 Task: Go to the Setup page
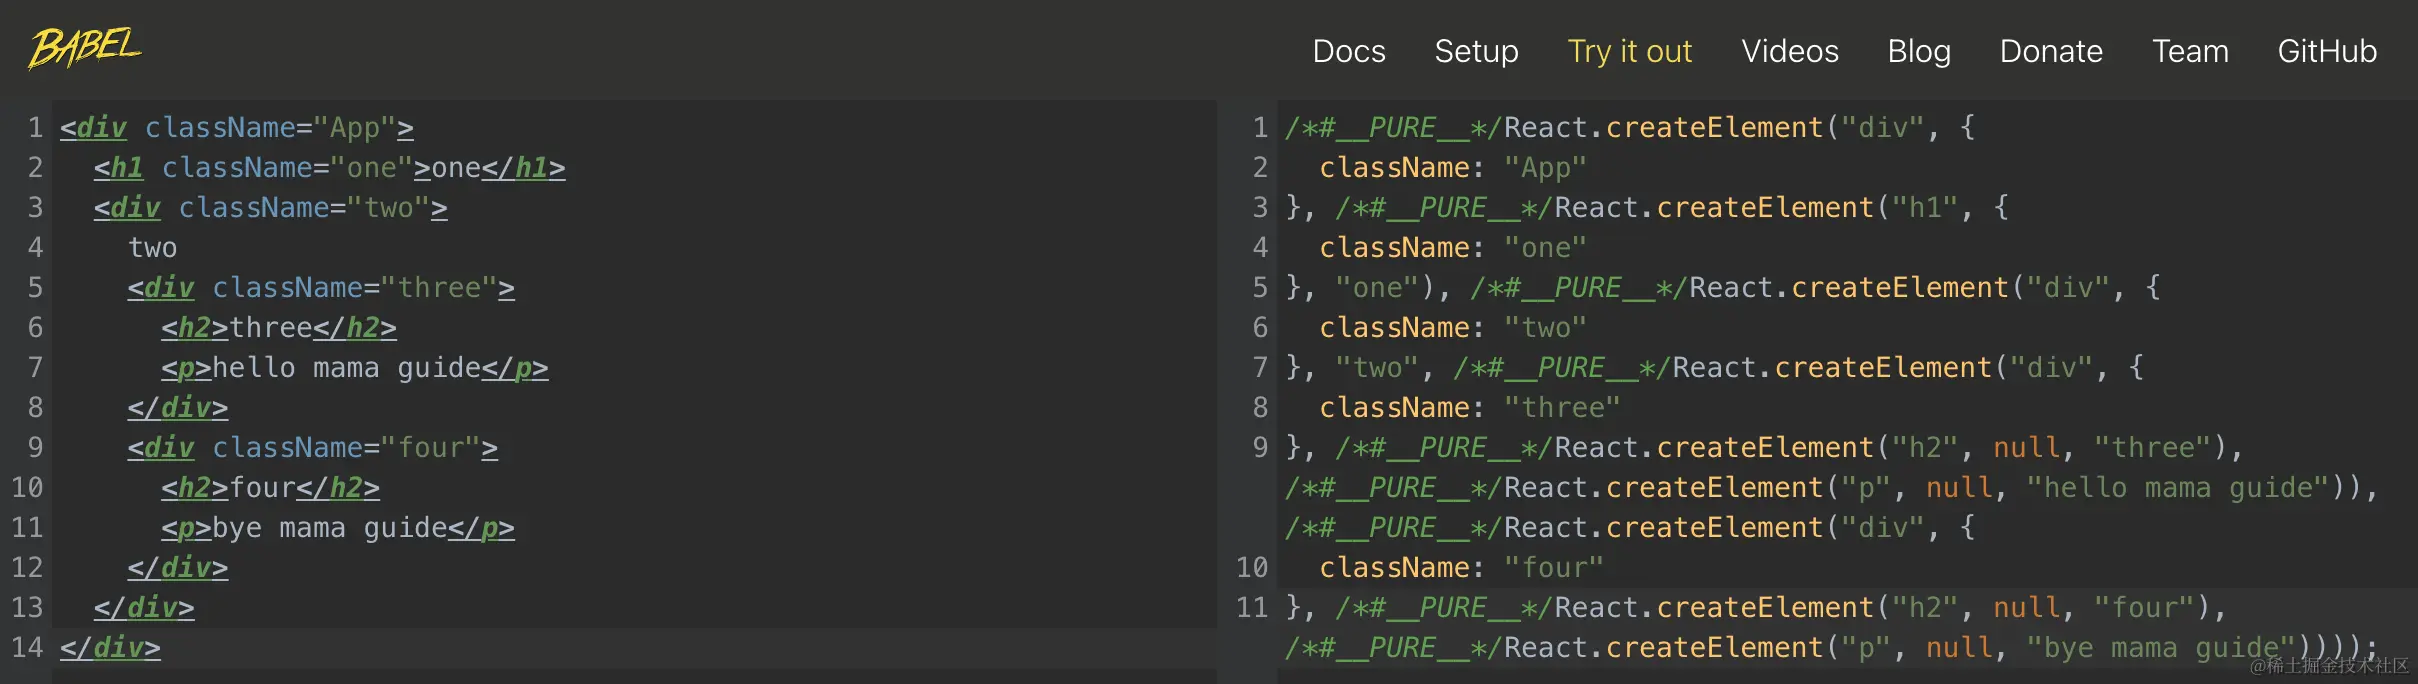(1476, 51)
